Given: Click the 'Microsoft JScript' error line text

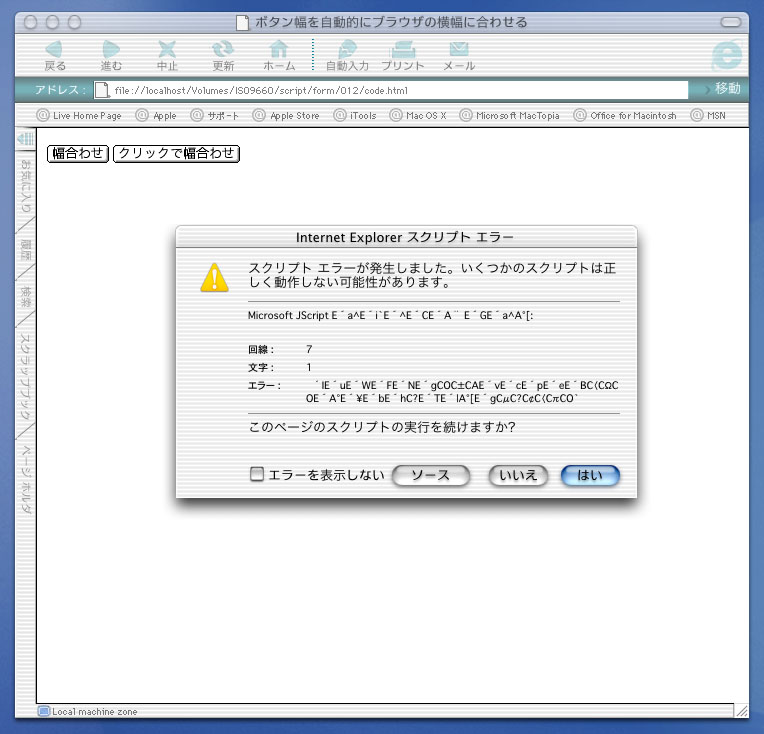Looking at the screenshot, I should coord(390,315).
